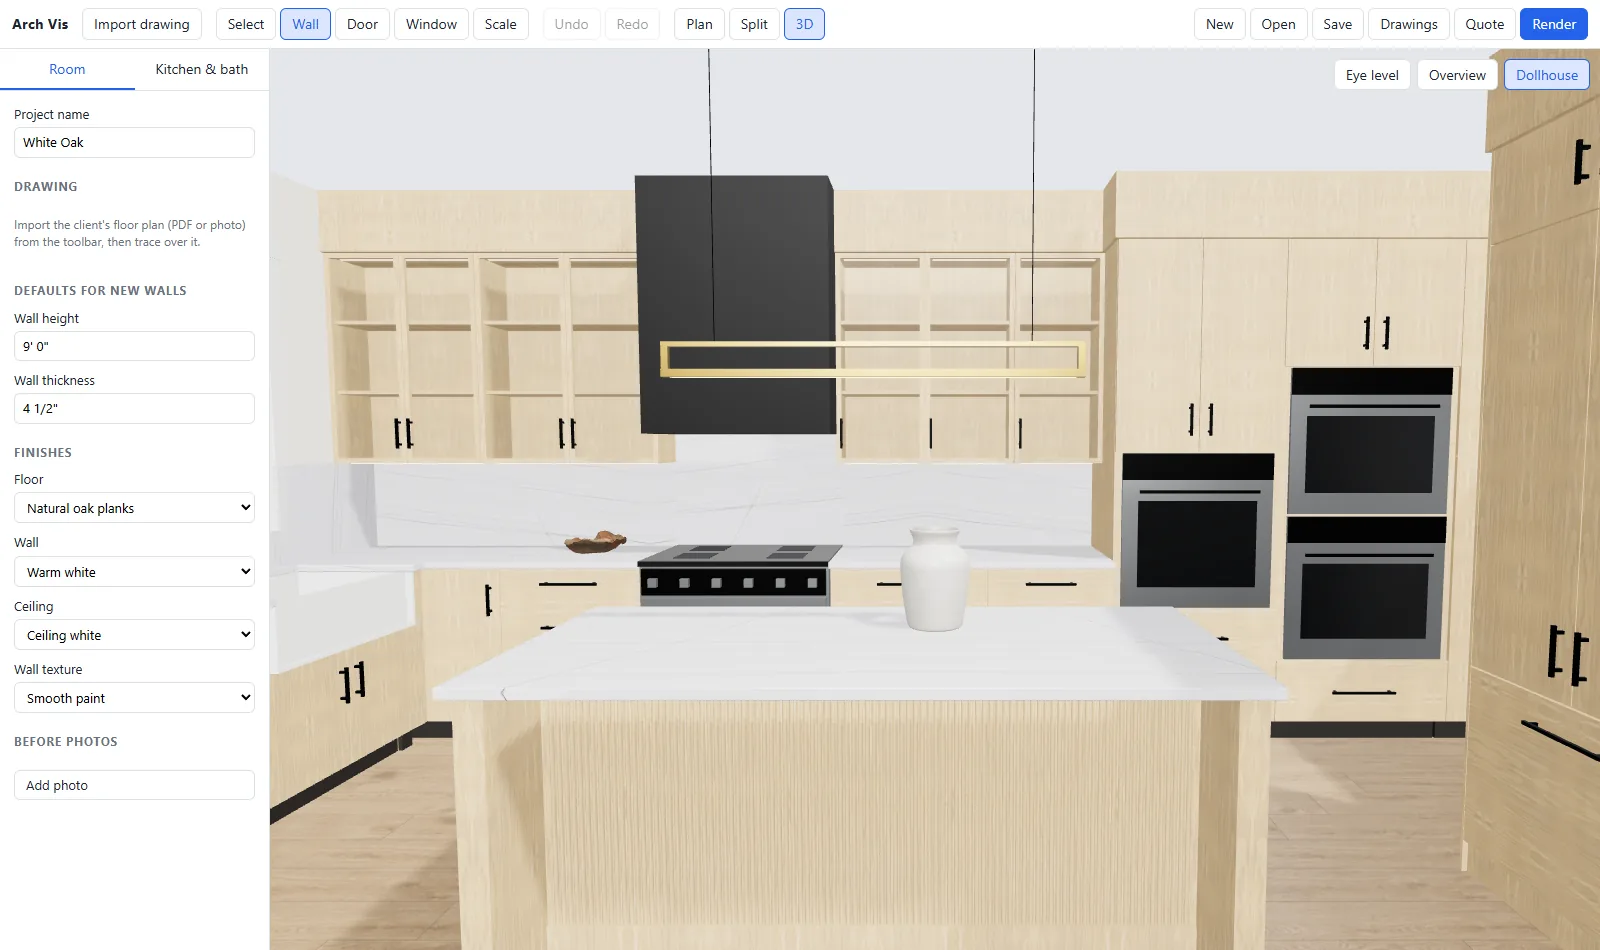Open an existing project

coord(1278,24)
